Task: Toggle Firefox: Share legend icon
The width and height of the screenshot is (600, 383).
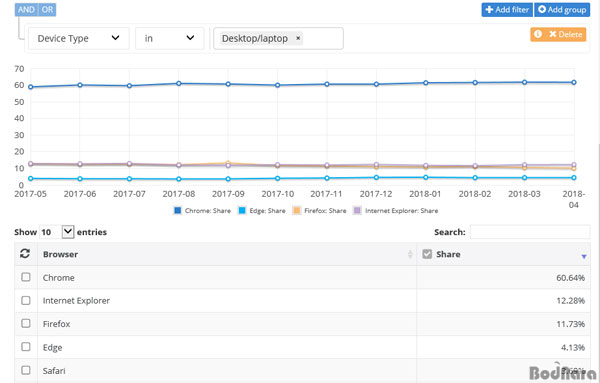Action: (x=297, y=210)
